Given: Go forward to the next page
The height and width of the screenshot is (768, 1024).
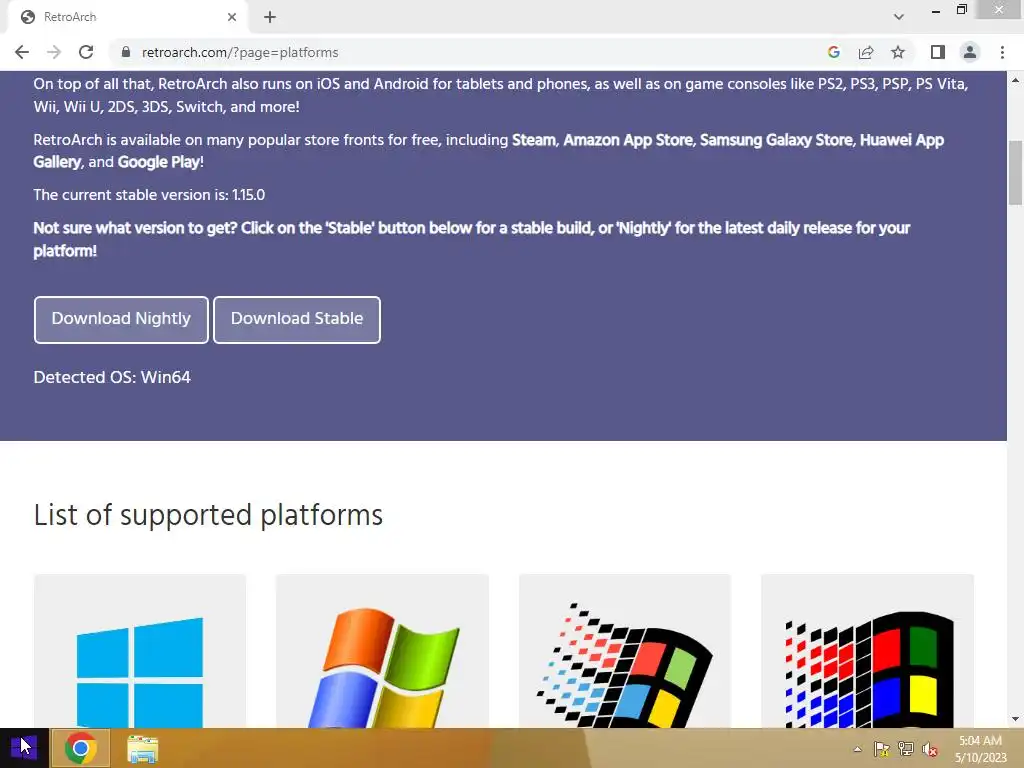Looking at the screenshot, I should (x=54, y=52).
